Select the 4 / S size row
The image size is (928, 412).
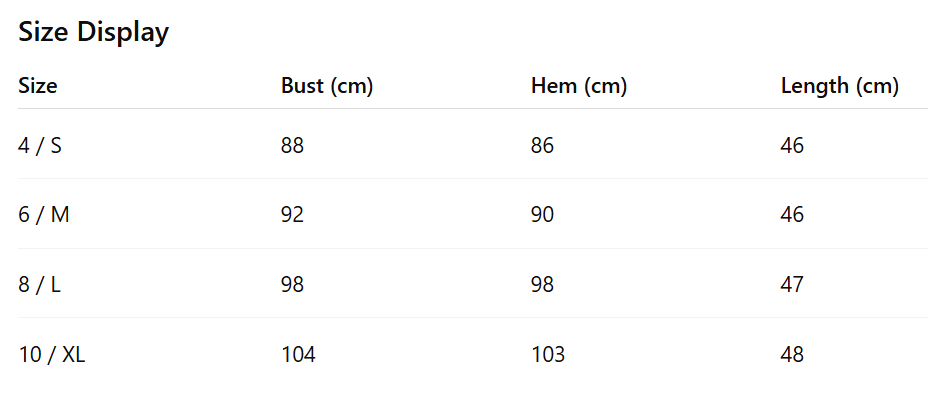pyautogui.click(x=40, y=145)
